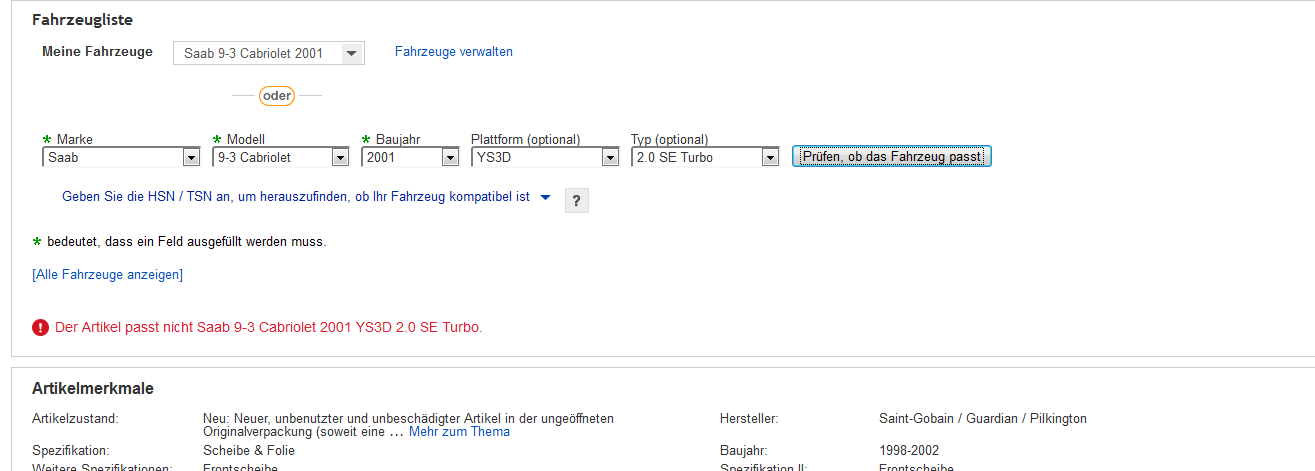Open the Plattform dropdown showing YS3D
1315x471 pixels.
545,157
